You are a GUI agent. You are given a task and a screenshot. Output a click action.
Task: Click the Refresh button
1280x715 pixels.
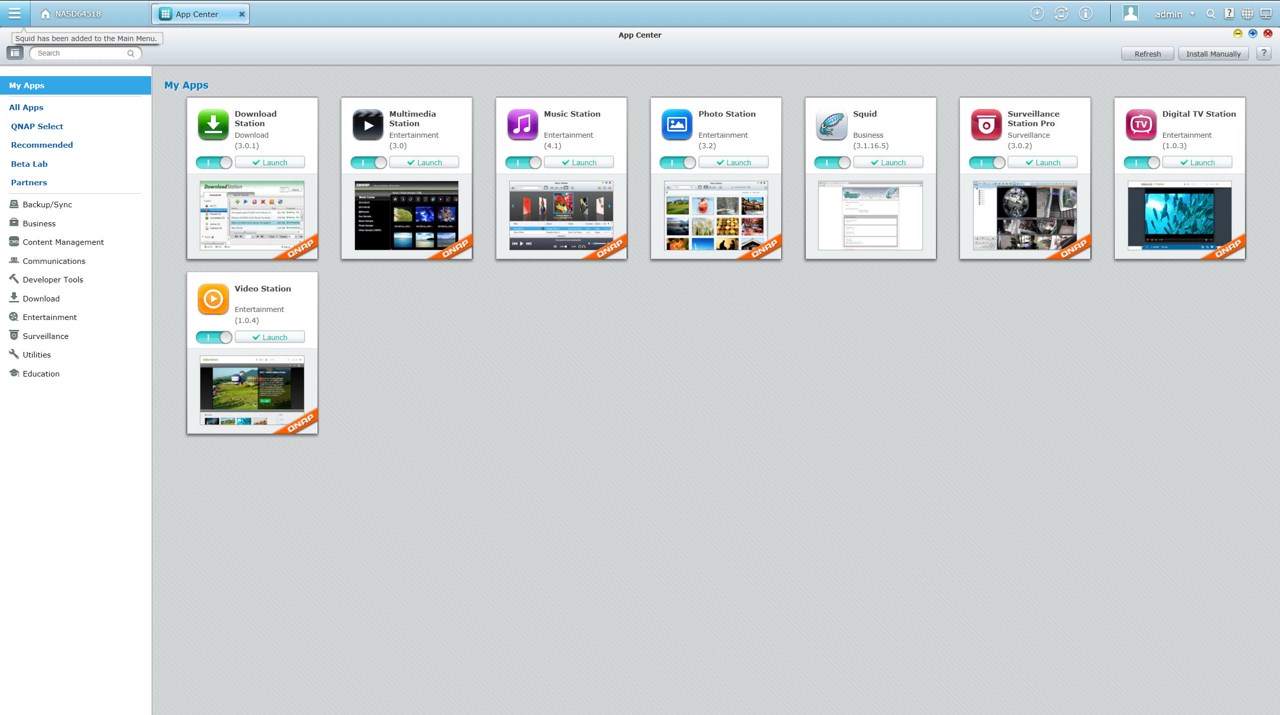[x=1148, y=53]
